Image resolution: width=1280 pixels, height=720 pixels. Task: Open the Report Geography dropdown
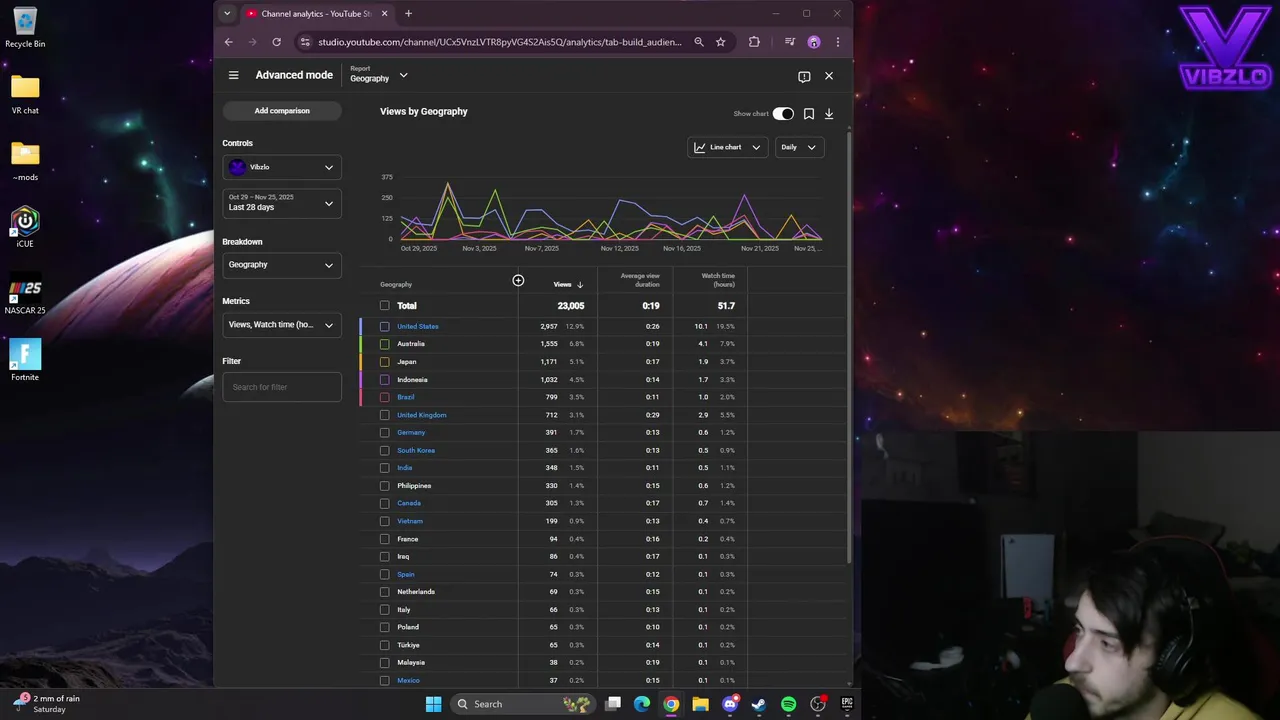click(379, 75)
